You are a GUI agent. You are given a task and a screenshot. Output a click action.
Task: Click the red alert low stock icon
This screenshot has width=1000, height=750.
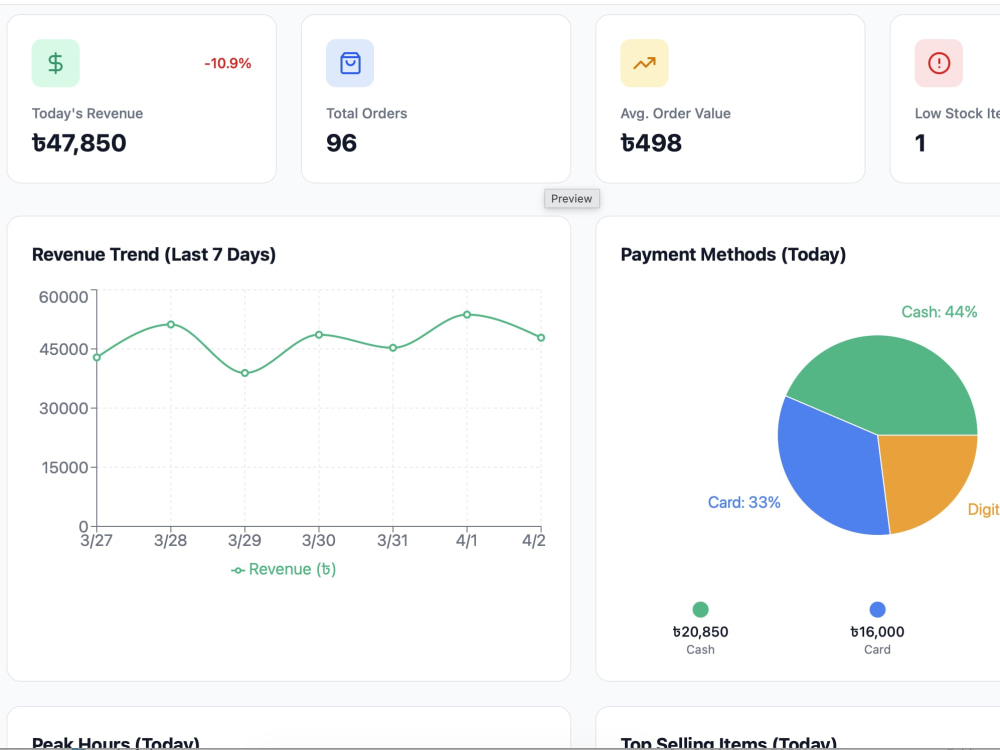tap(939, 63)
